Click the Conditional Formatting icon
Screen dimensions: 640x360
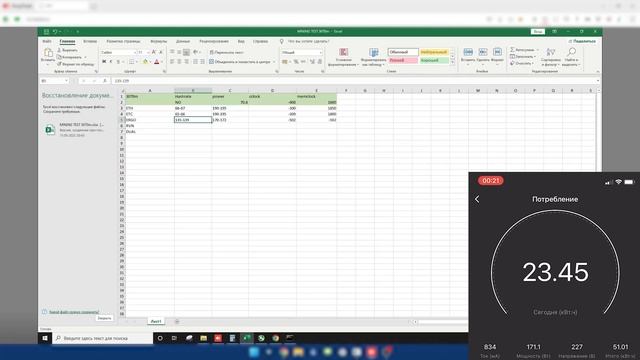(344, 52)
